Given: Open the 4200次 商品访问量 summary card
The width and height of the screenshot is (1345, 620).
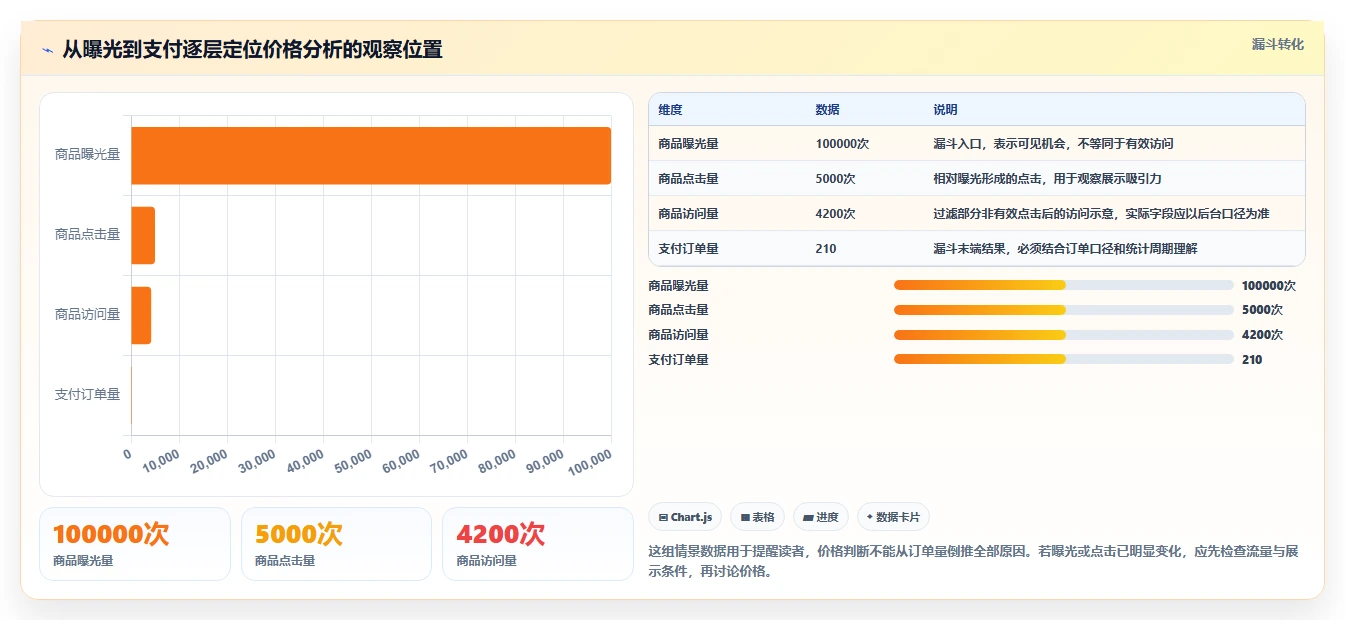Looking at the screenshot, I should pos(538,544).
